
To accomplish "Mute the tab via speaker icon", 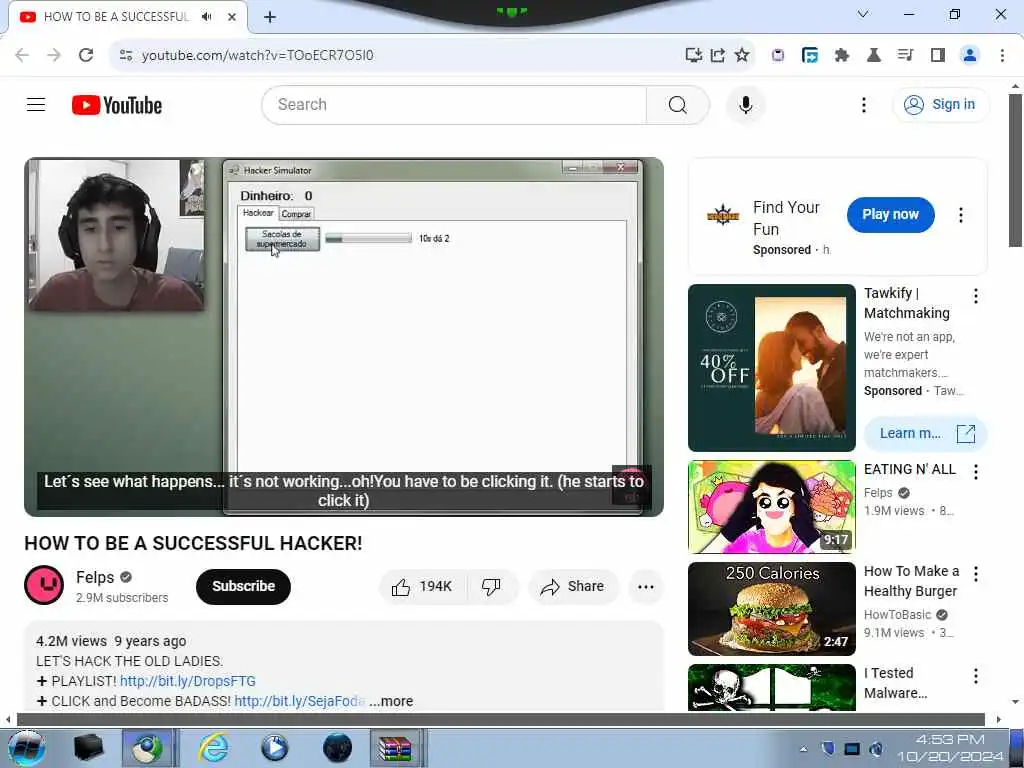I will click(207, 16).
